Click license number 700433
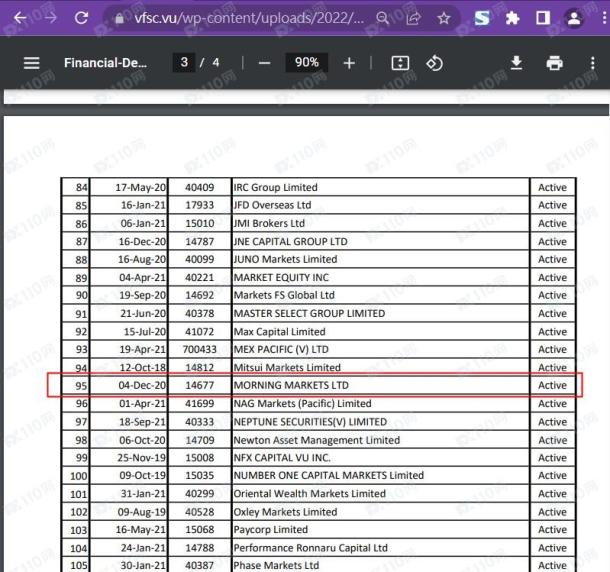The height and width of the screenshot is (572, 610). click(200, 349)
